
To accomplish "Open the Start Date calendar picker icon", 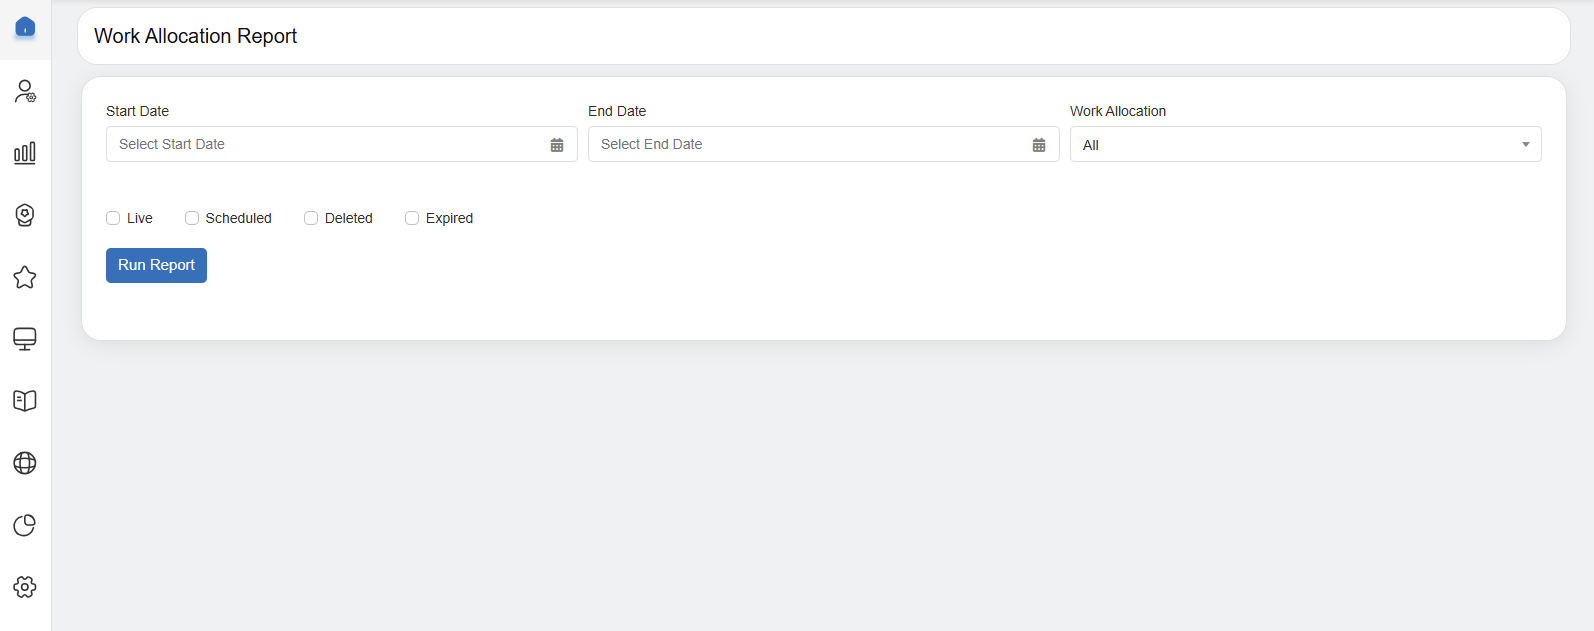I will coord(557,145).
